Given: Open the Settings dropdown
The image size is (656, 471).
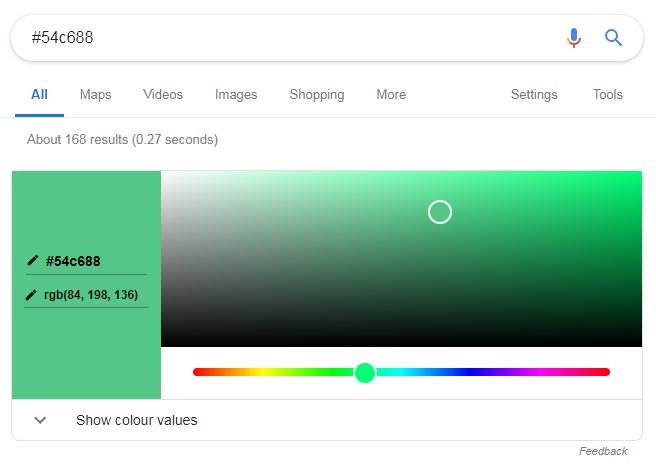Looking at the screenshot, I should coord(534,95).
